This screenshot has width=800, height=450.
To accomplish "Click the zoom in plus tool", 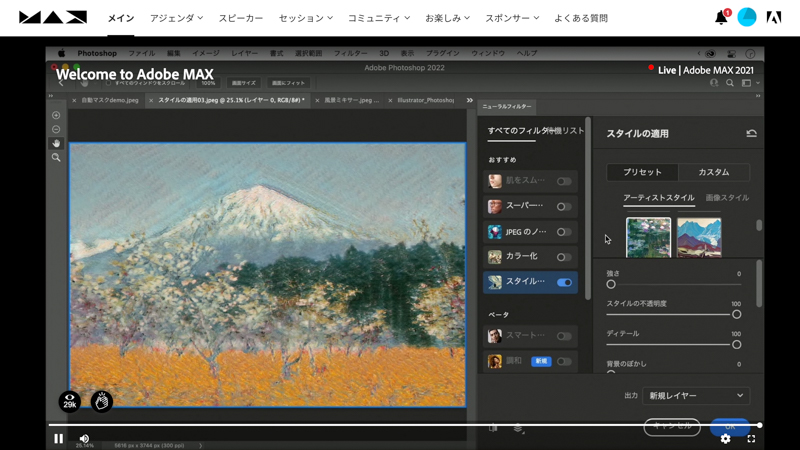I will [x=56, y=115].
